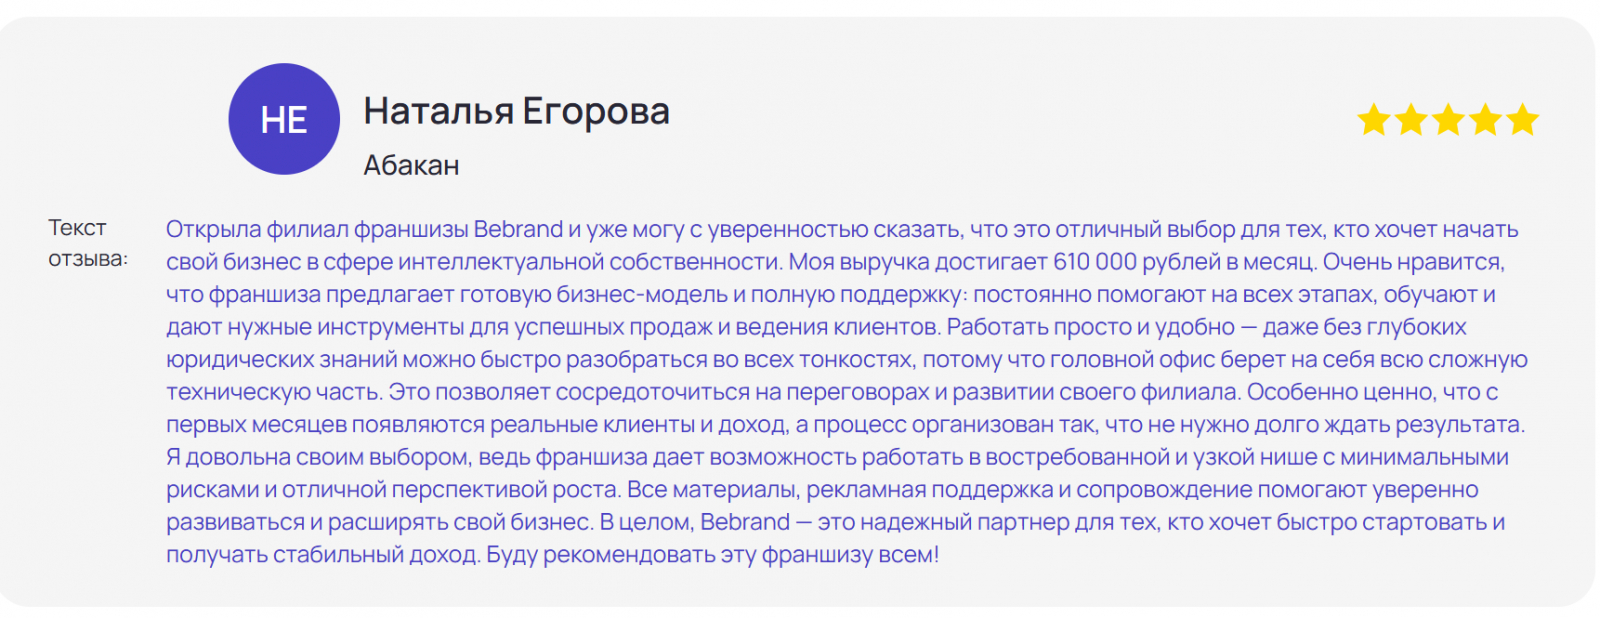This screenshot has height=618, width=1600.
Task: Click the "Текст отзыва:" label
Action: tap(87, 243)
